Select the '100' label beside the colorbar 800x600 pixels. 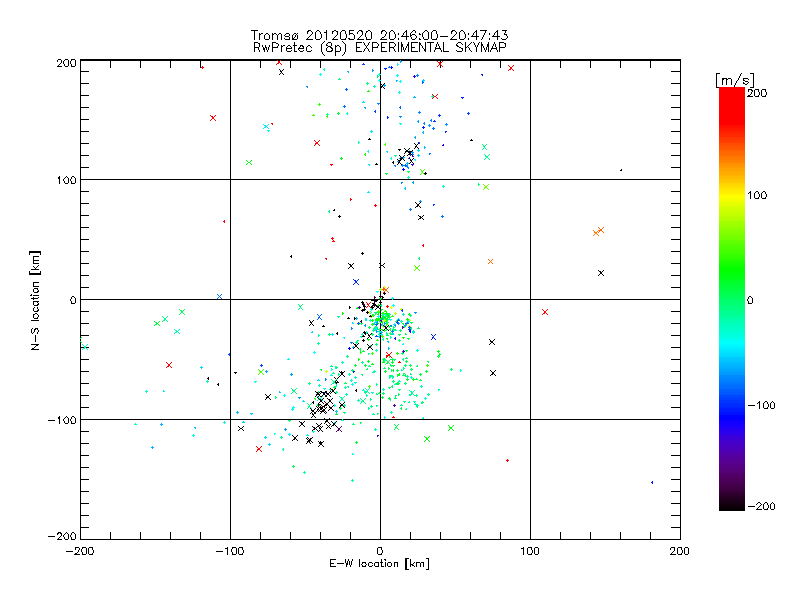pos(757,195)
